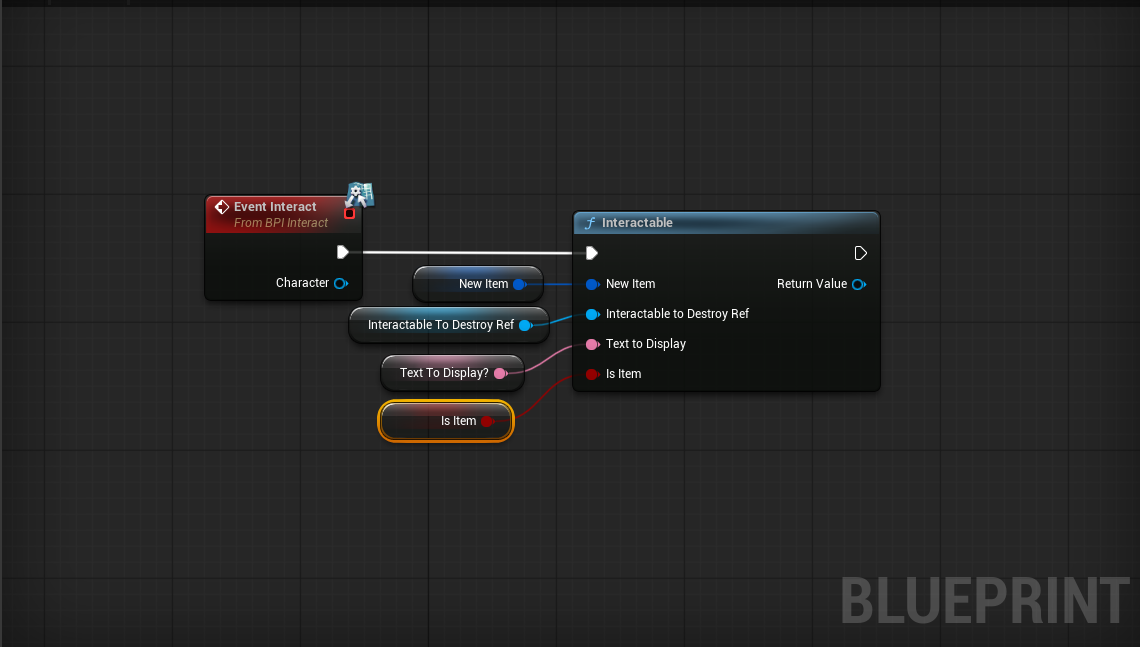
Task: Click the Interactable node exec input pin
Action: (x=591, y=253)
